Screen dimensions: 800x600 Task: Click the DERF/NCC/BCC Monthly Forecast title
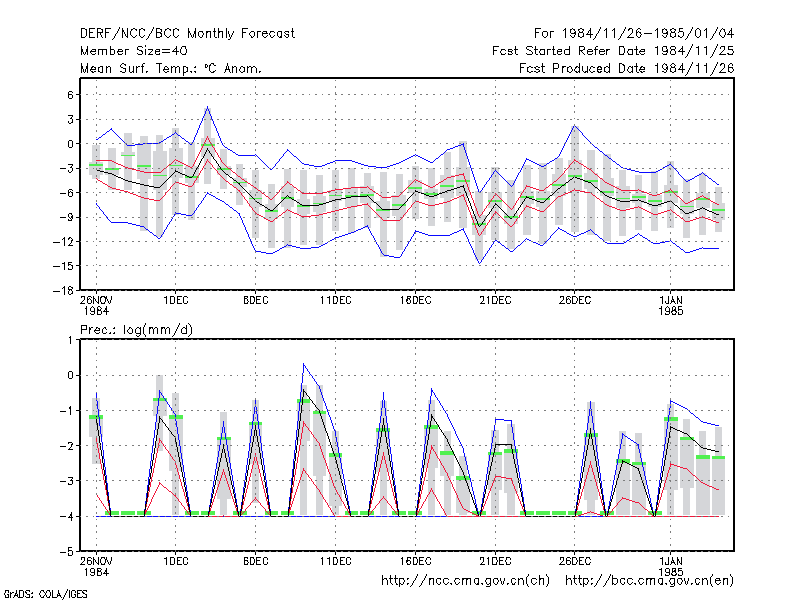tap(187, 34)
